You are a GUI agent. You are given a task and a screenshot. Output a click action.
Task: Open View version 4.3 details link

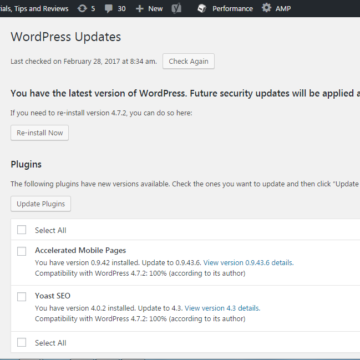[222, 308]
